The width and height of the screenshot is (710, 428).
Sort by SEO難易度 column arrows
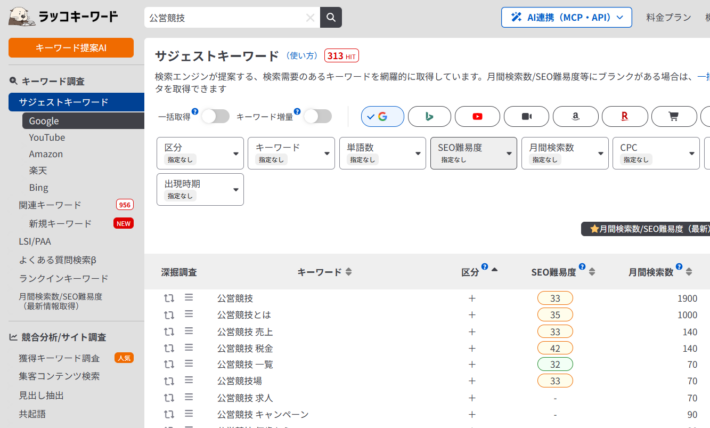[x=592, y=272]
